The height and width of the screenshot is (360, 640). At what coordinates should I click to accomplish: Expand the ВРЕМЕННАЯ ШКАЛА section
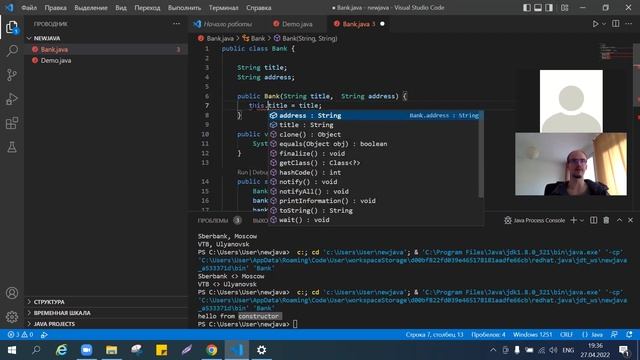pos(106,313)
